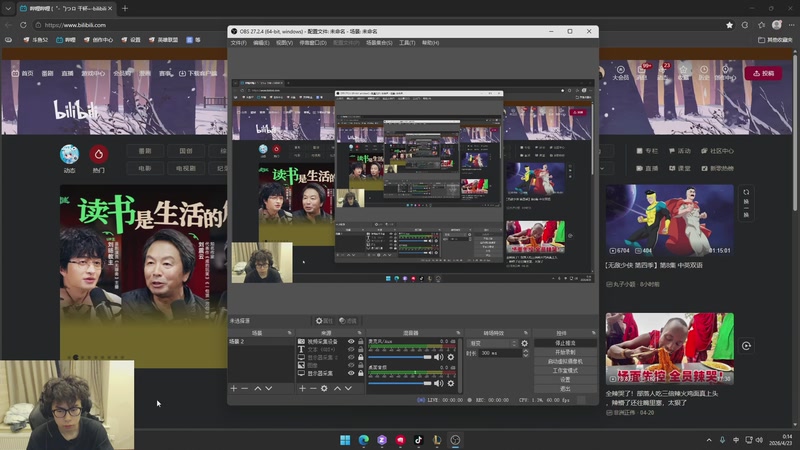Remove selected scene with minus icon
Image resolution: width=800 pixels, height=450 pixels.
(x=245, y=388)
